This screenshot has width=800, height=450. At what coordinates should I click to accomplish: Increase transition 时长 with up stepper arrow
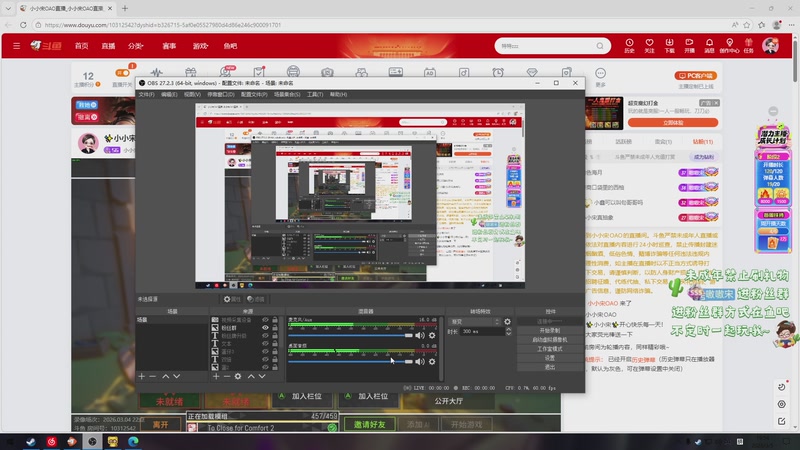(x=509, y=329)
